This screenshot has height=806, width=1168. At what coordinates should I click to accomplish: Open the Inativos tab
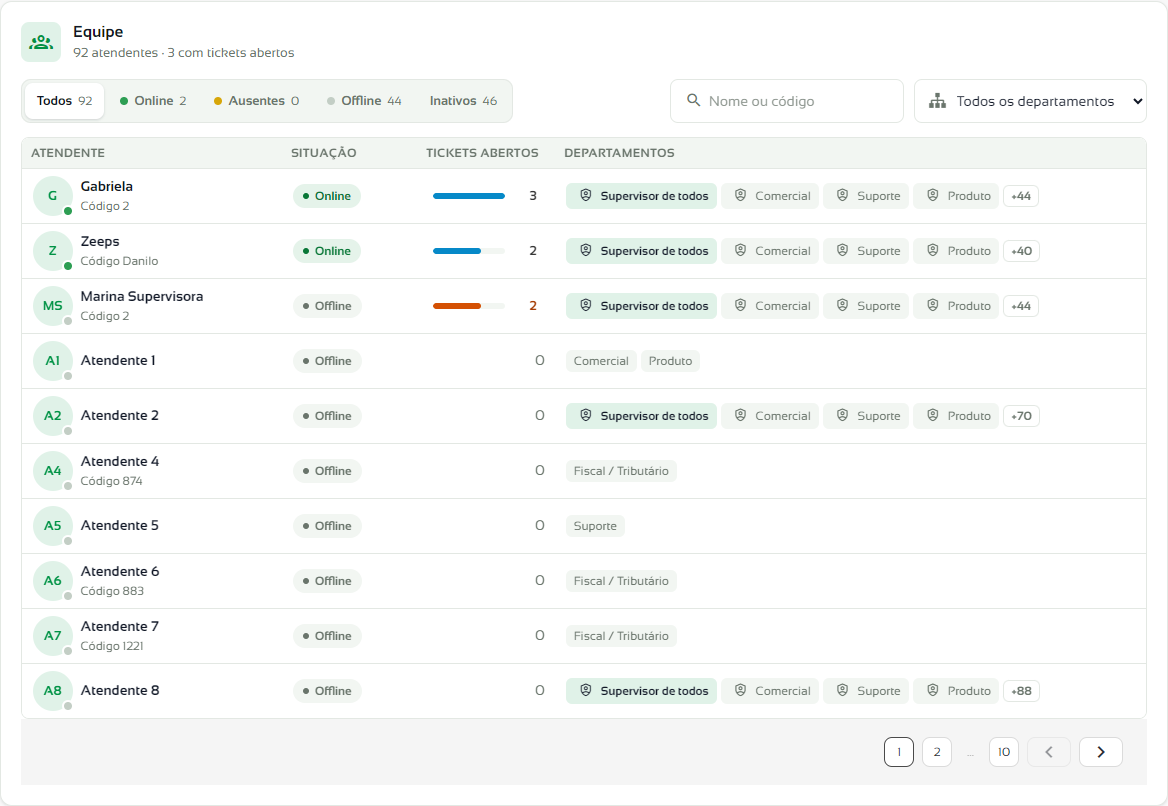[463, 101]
